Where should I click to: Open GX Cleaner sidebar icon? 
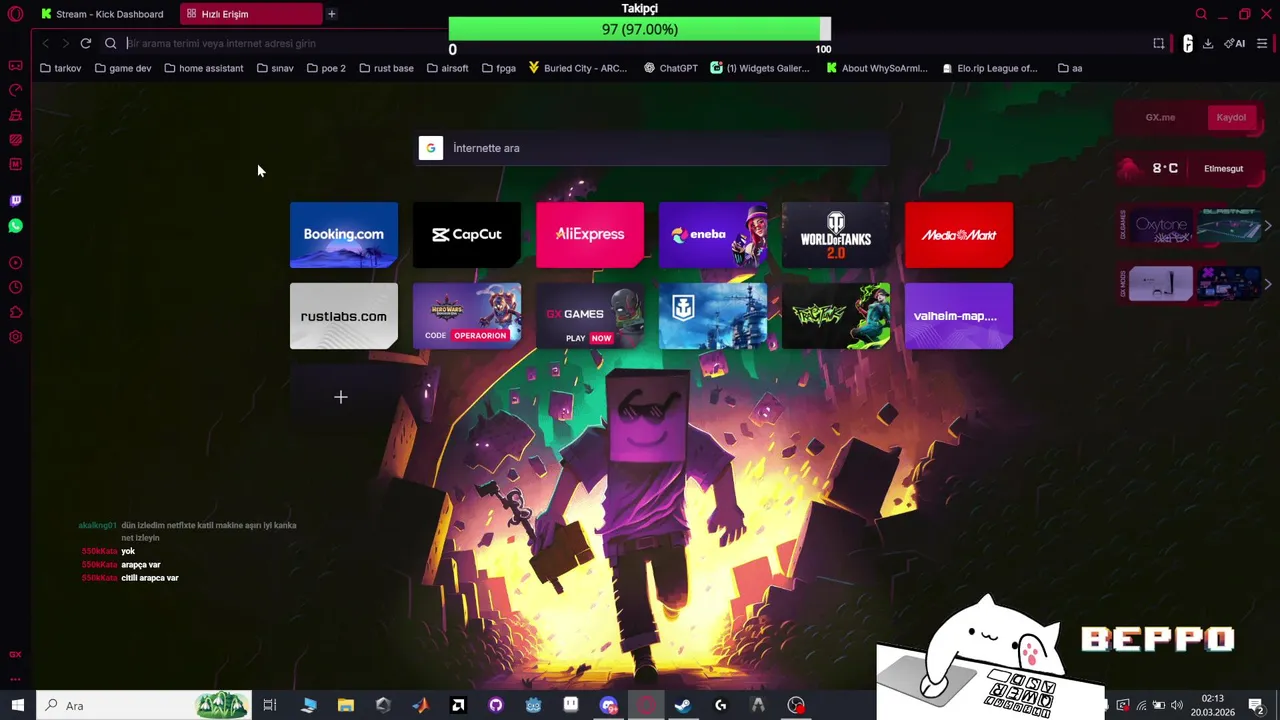point(15,115)
